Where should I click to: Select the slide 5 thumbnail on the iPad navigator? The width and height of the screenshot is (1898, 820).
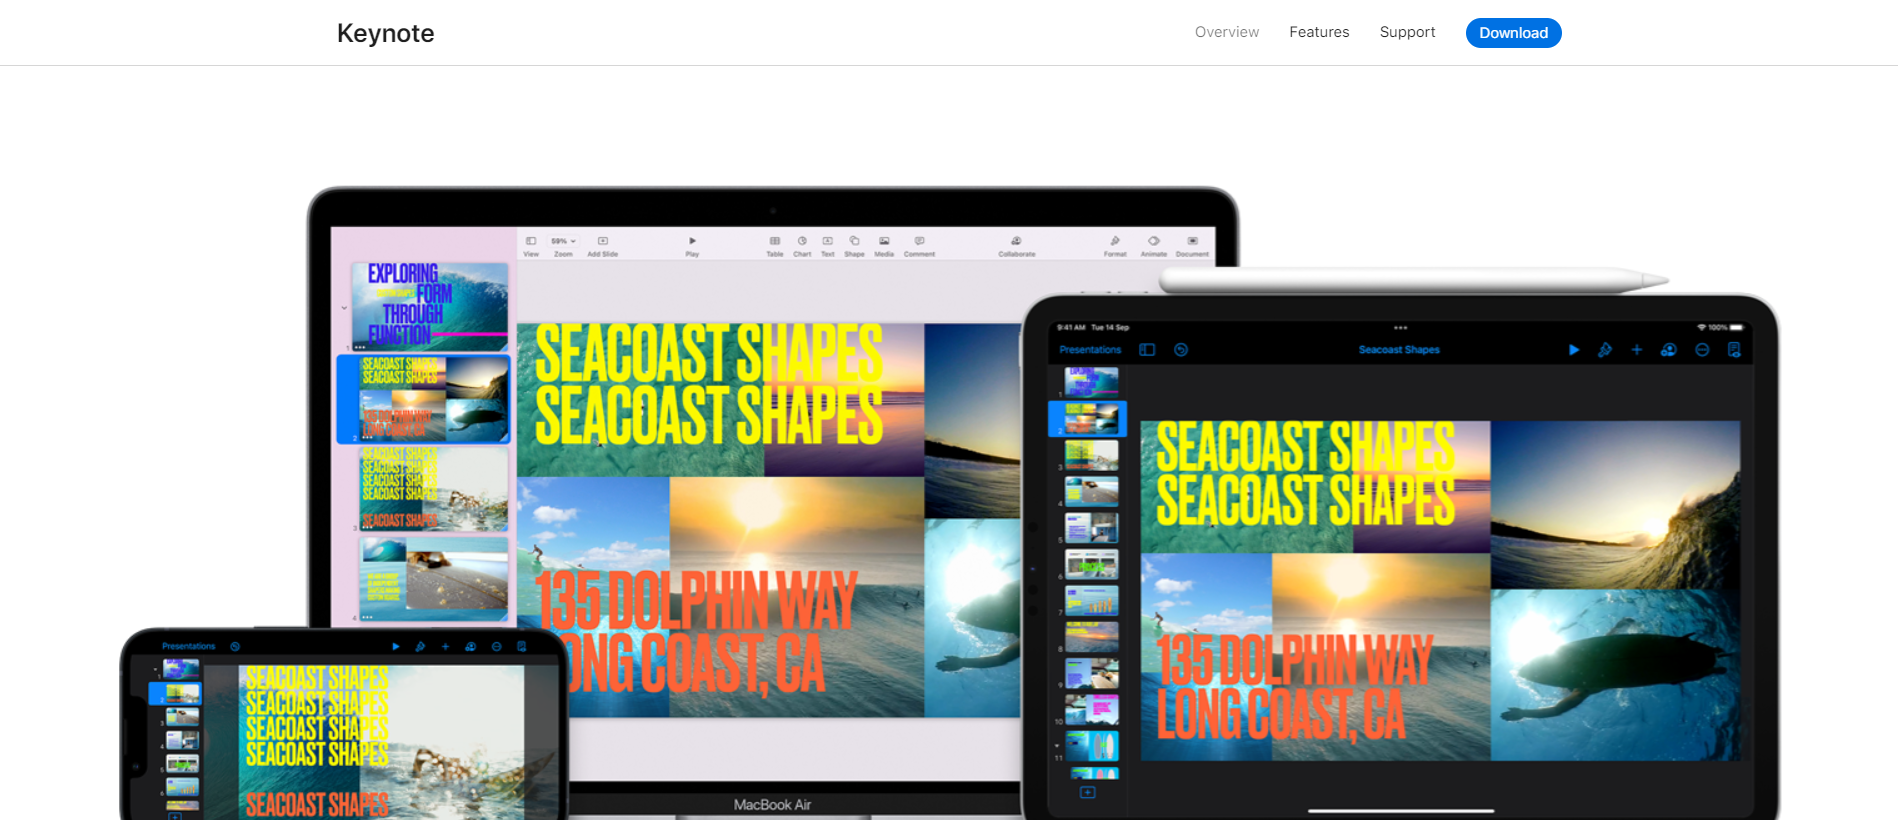1091,528
